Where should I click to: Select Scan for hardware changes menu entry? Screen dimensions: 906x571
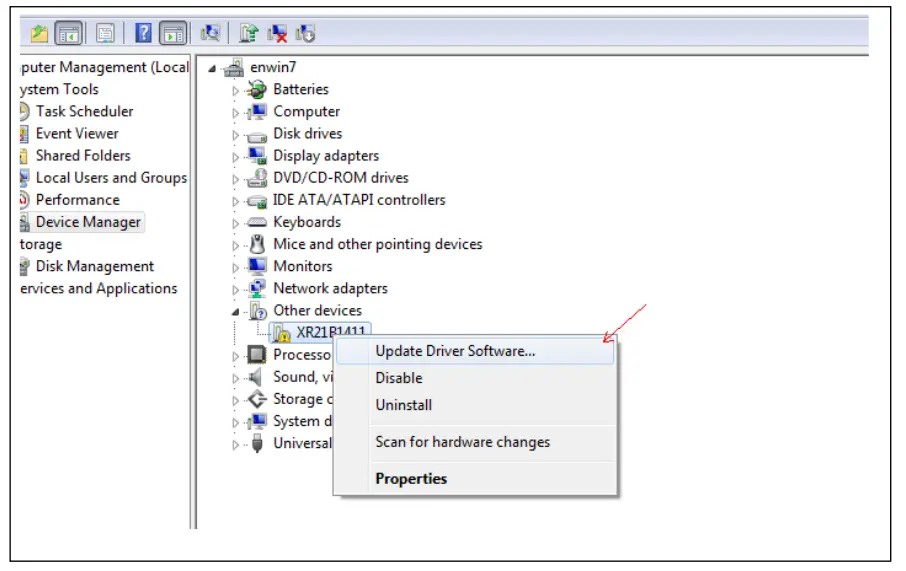475,442
